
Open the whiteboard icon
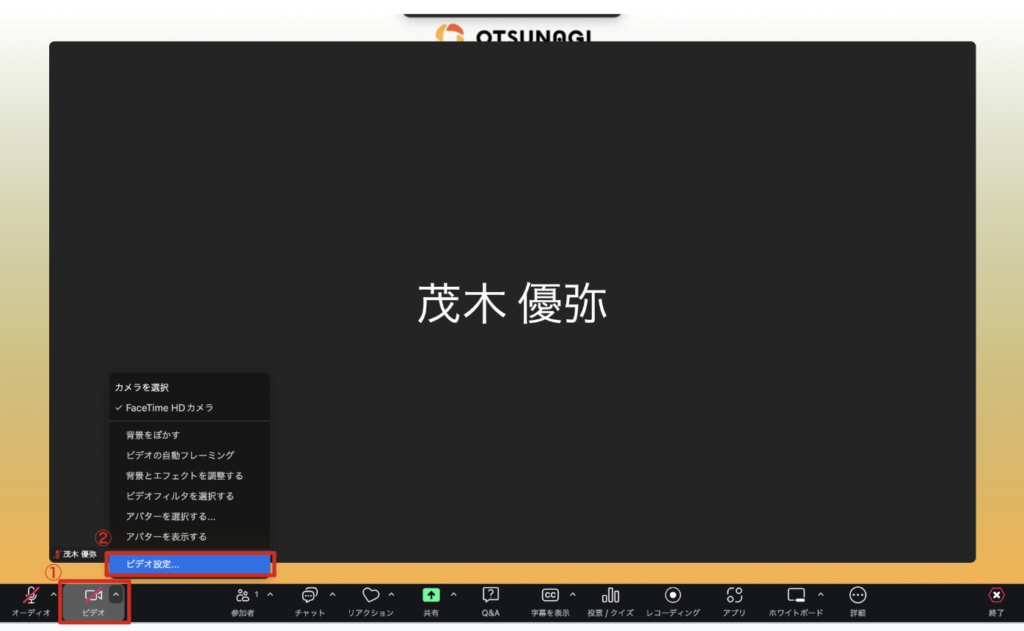pyautogui.click(x=796, y=595)
